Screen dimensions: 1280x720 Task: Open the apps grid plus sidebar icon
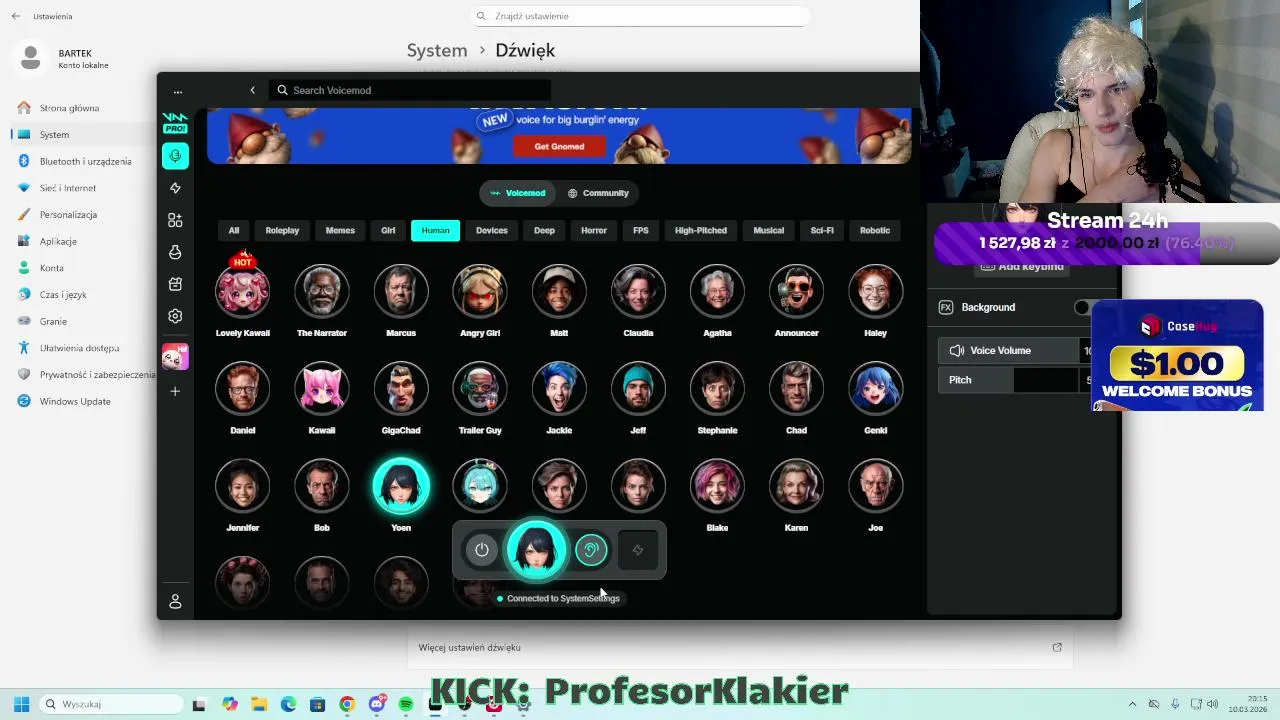[175, 220]
